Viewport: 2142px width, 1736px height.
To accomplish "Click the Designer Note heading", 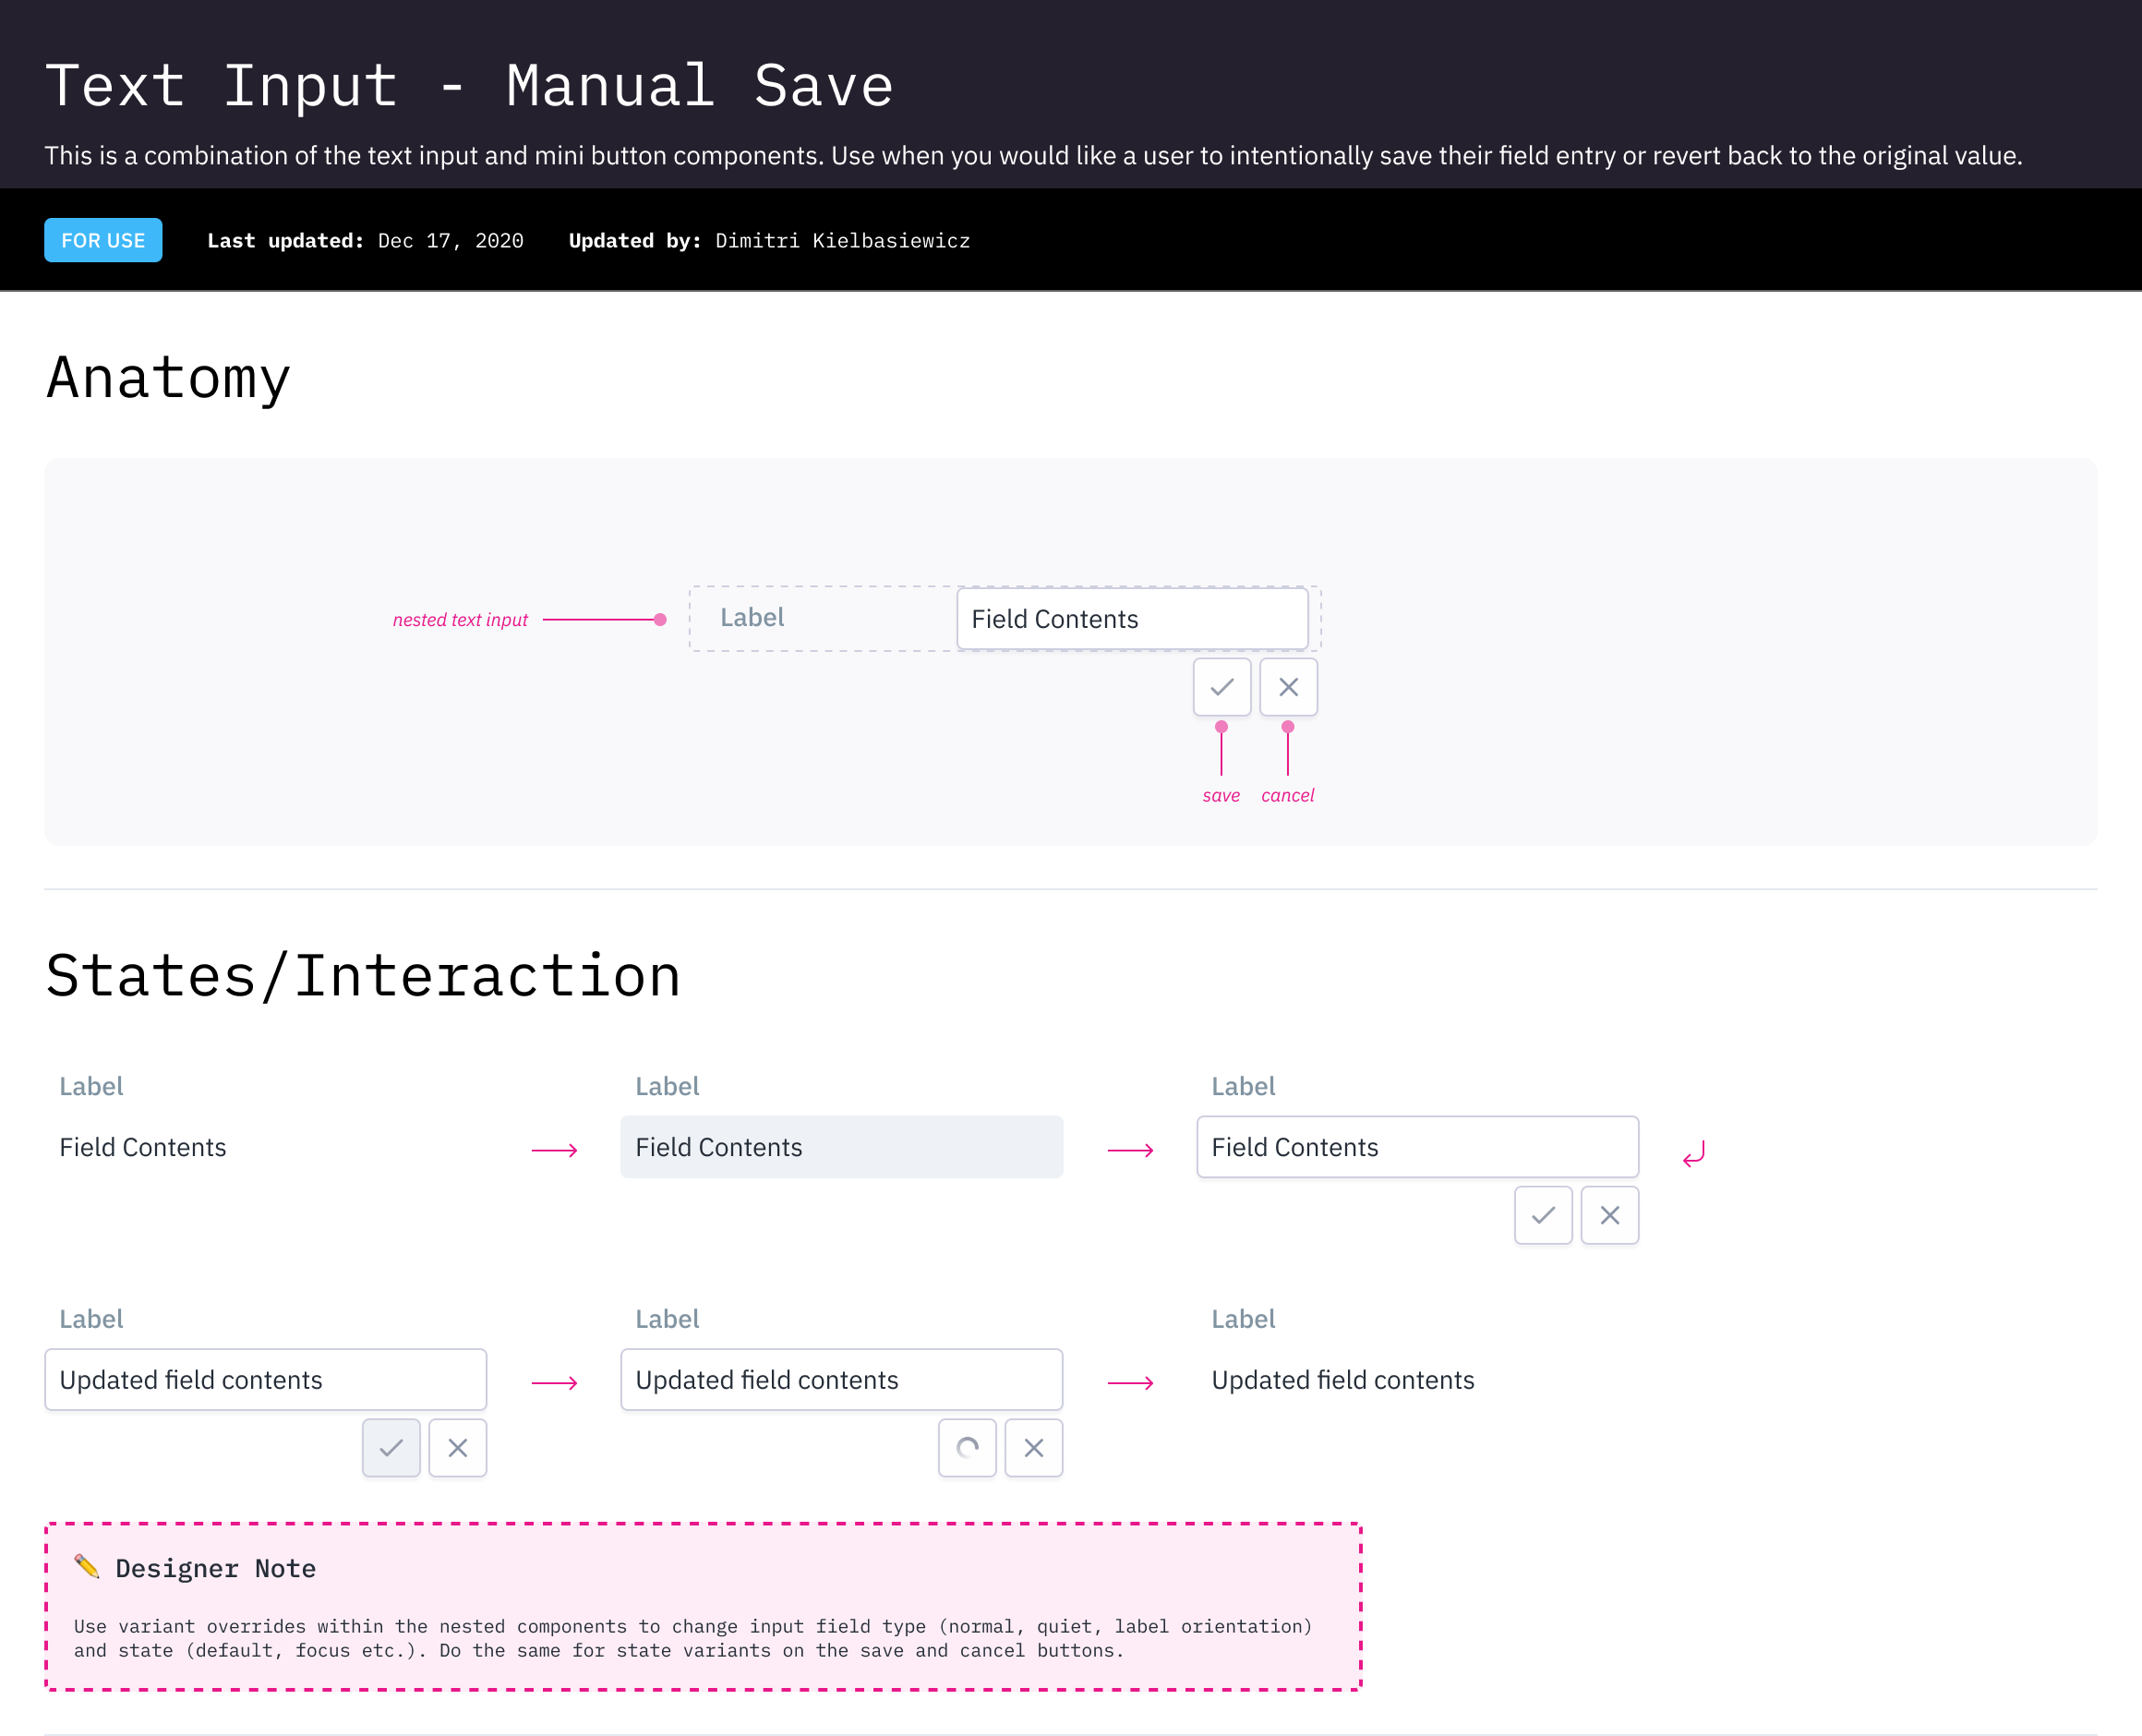I will pyautogui.click(x=215, y=1568).
